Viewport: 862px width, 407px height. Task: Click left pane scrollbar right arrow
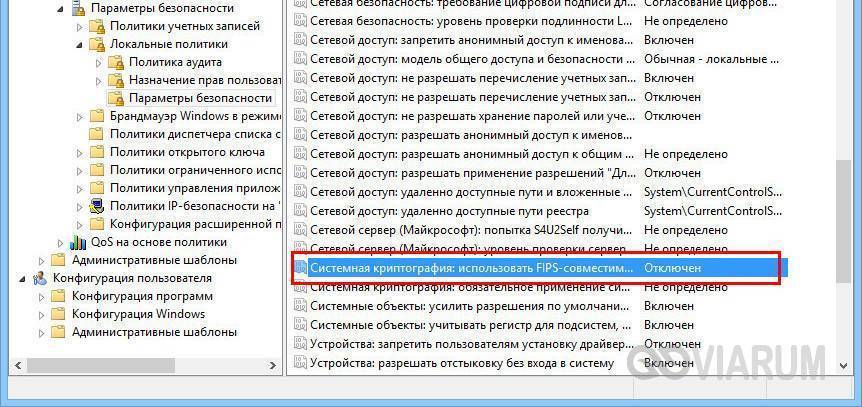pyautogui.click(x=273, y=365)
